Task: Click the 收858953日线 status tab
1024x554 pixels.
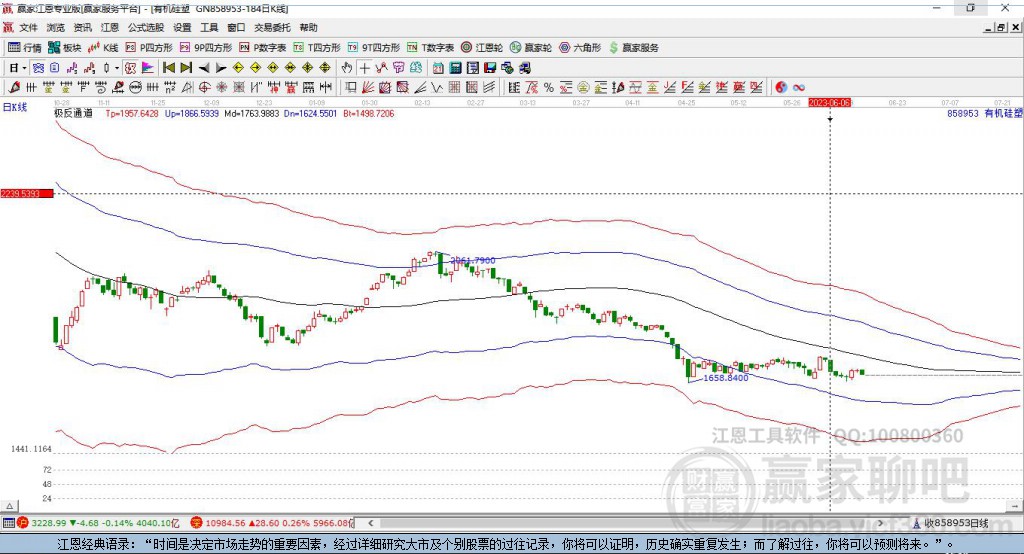Action: point(956,523)
